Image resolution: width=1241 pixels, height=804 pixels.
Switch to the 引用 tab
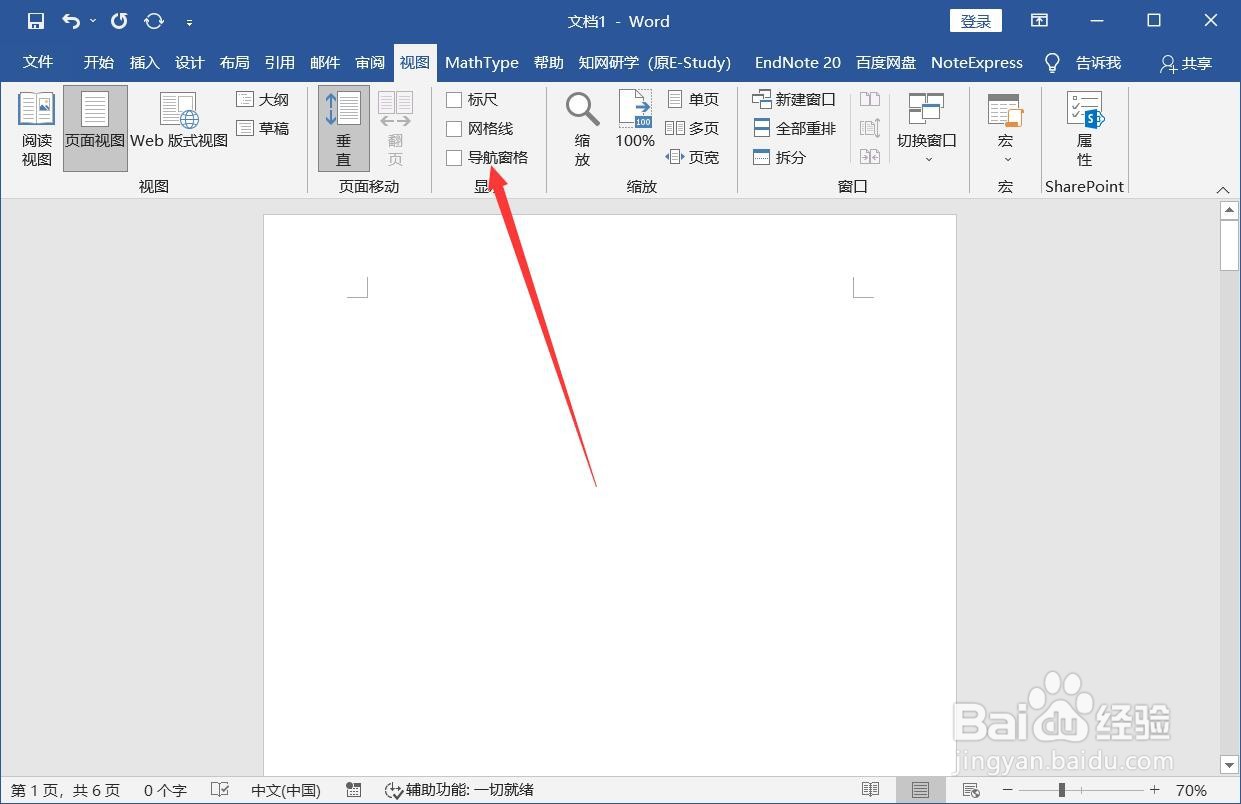279,62
